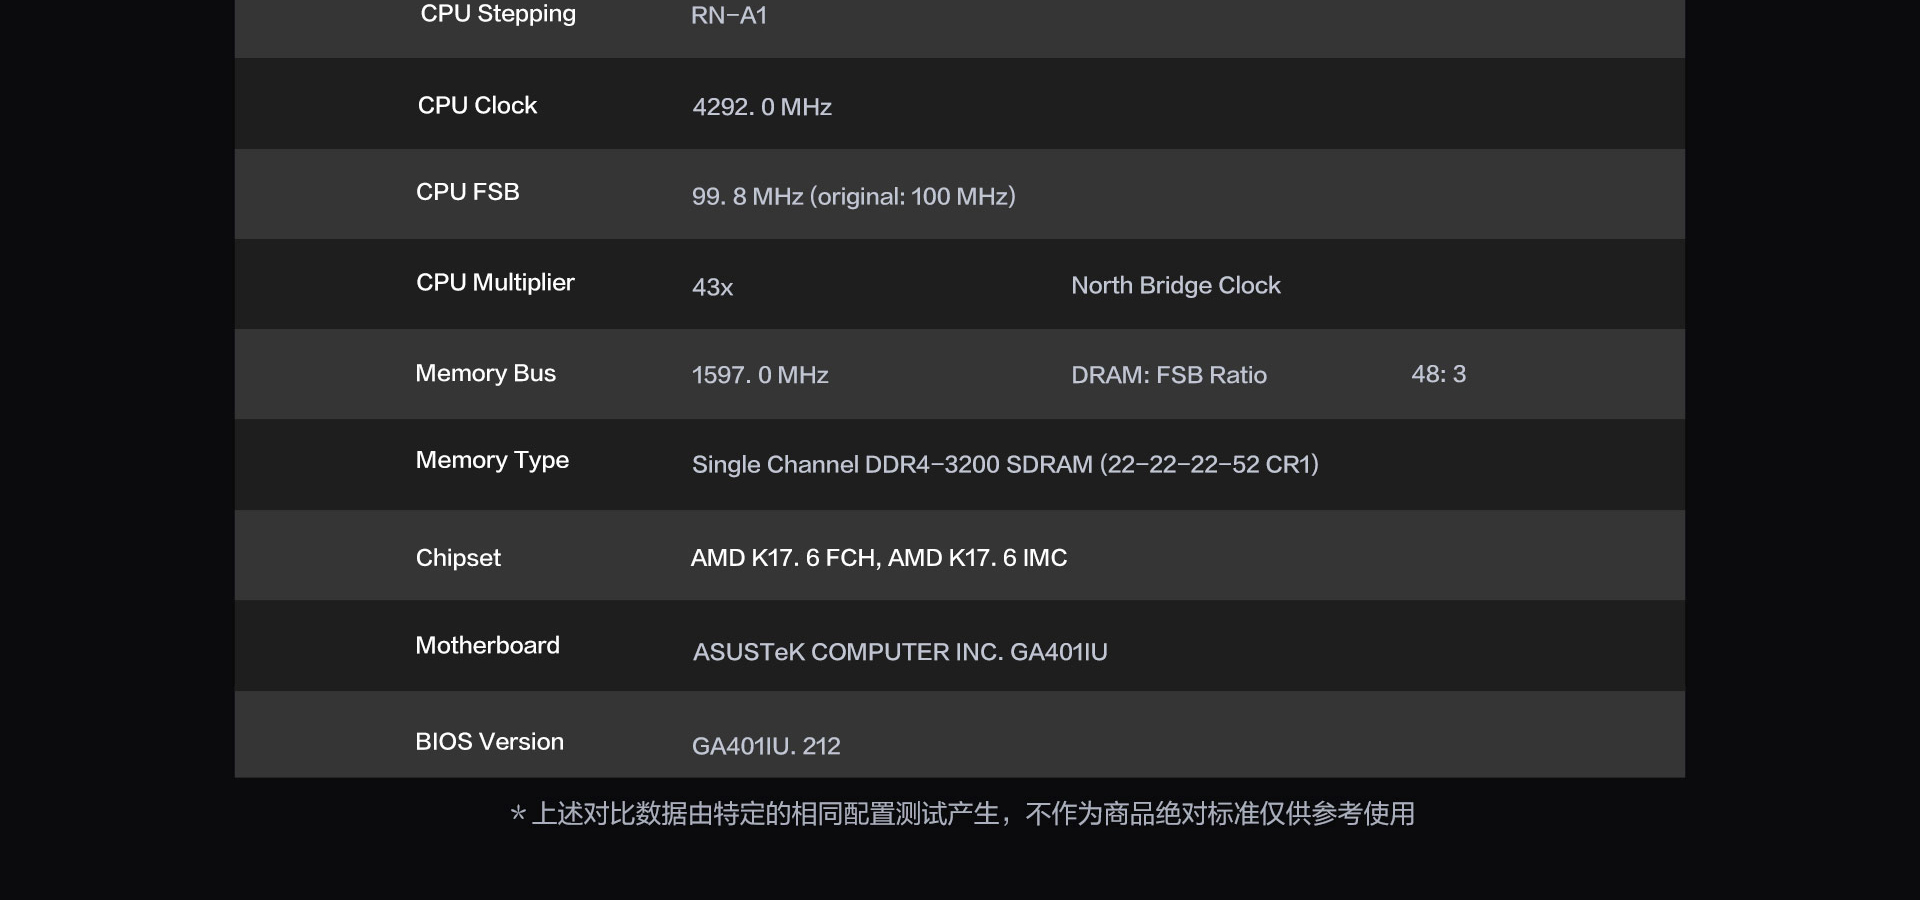Select the RN-A1 stepping value

click(x=729, y=16)
